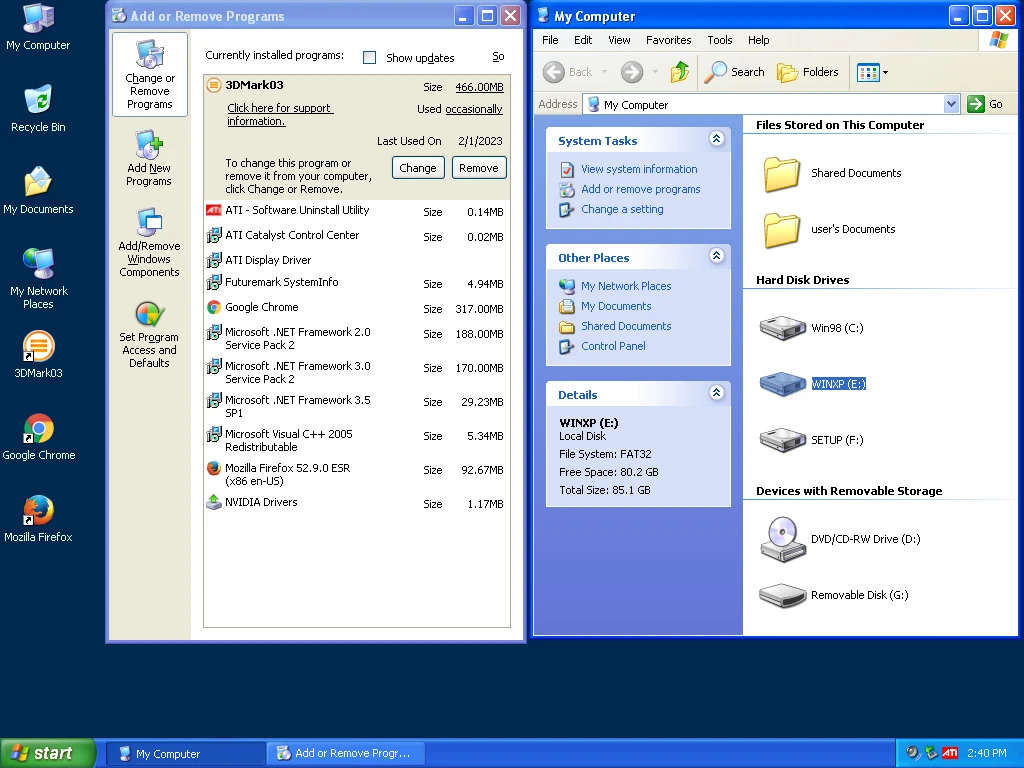1024x768 pixels.
Task: Open Back button history dropdown arrow
Action: (605, 72)
